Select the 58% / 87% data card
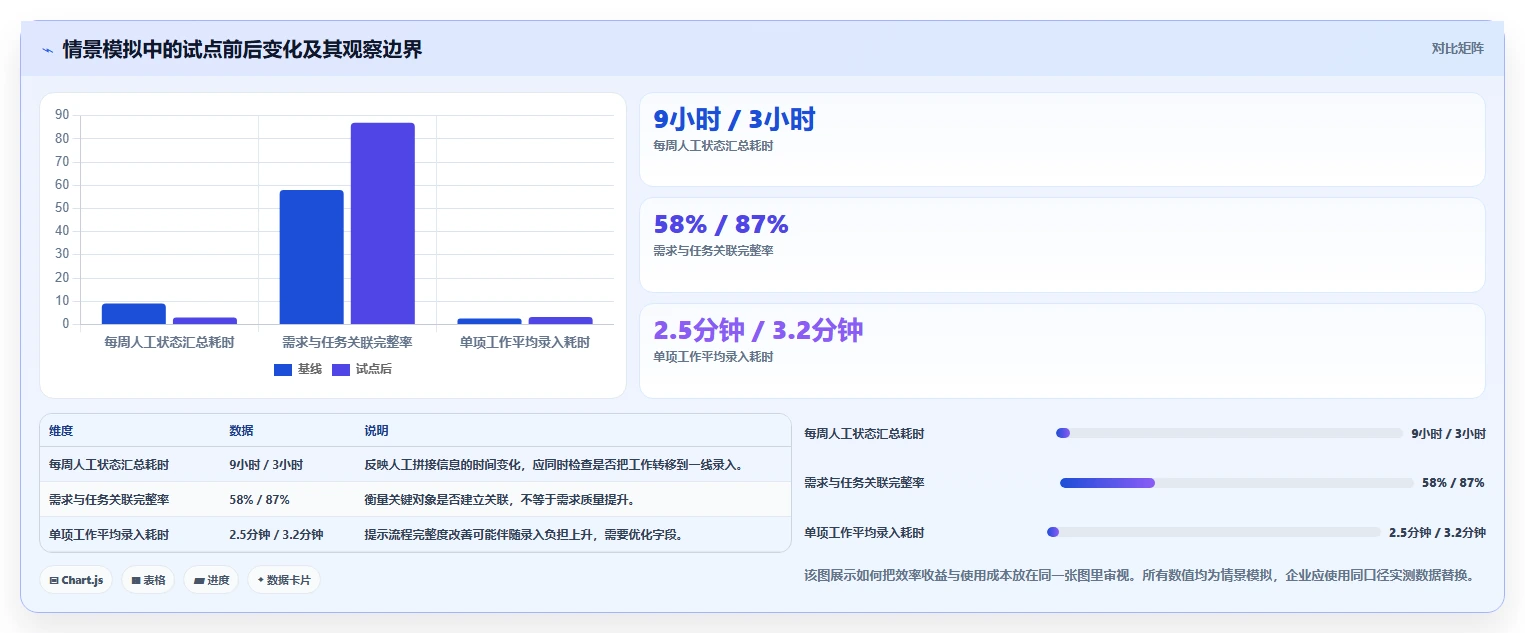The image size is (1525, 633). click(x=1062, y=245)
